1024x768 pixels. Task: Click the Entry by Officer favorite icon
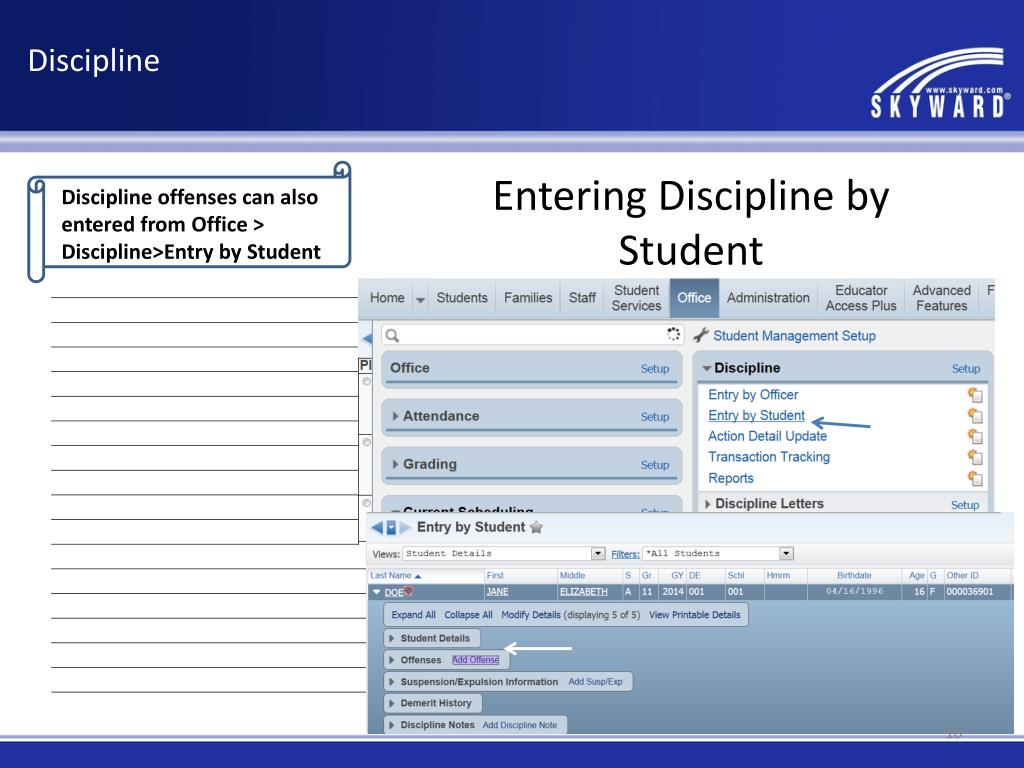coord(976,395)
